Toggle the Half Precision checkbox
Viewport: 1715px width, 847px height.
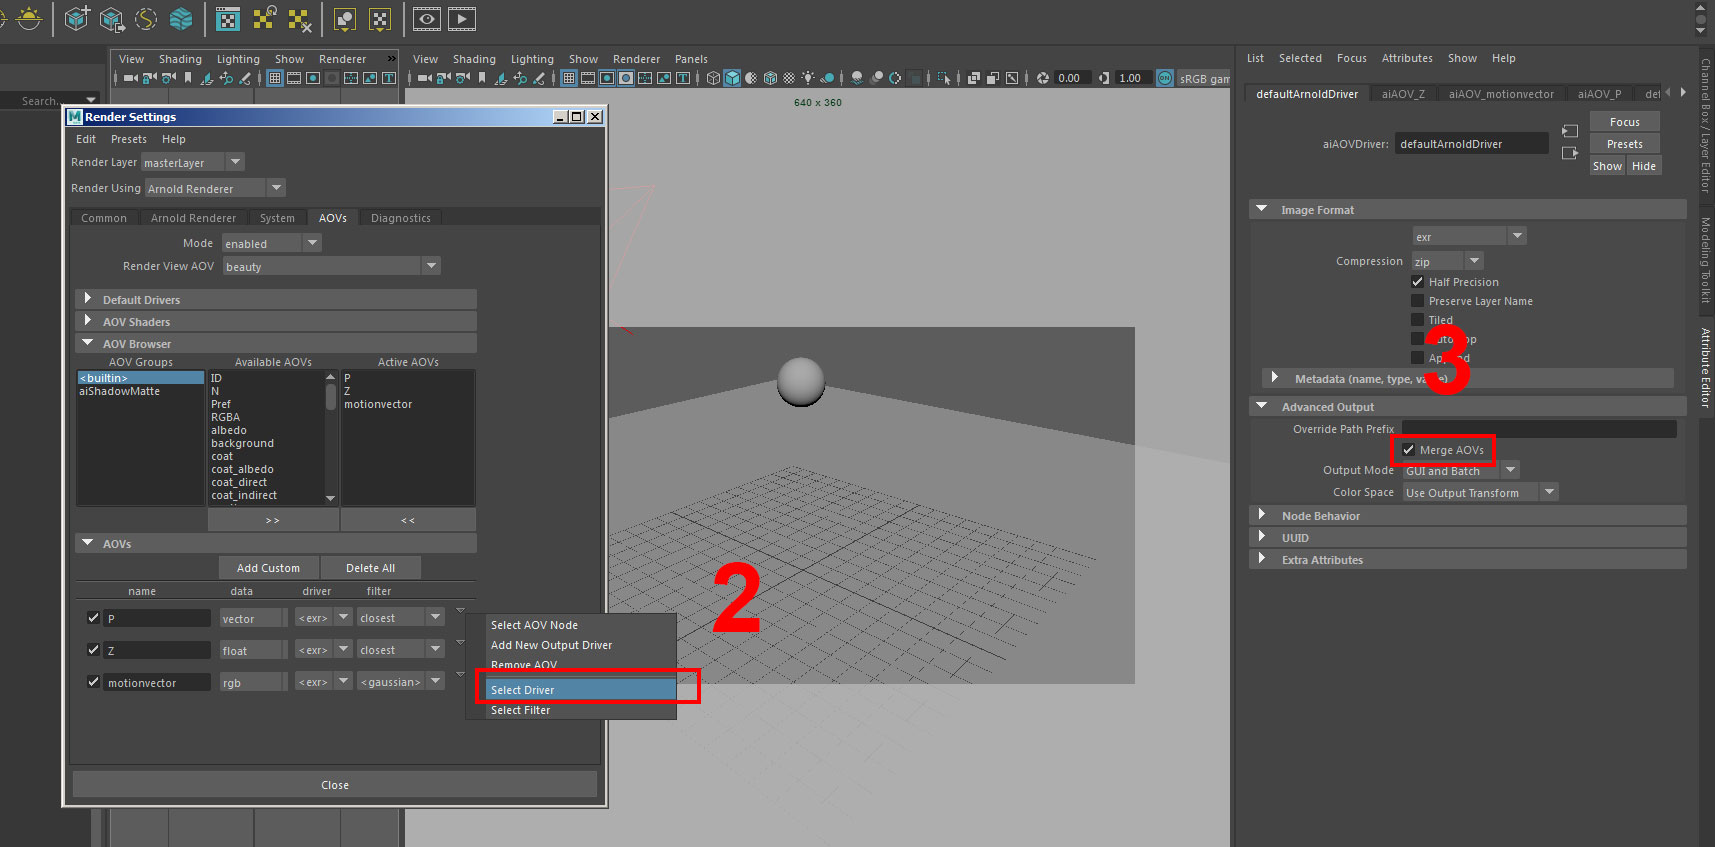(1417, 282)
